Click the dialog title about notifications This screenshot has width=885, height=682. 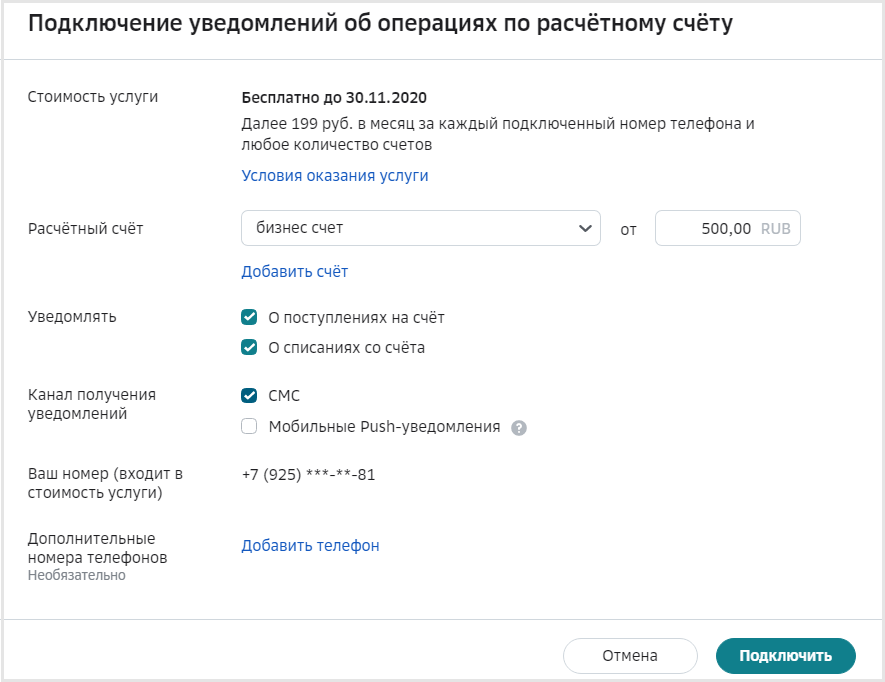pyautogui.click(x=380, y=24)
